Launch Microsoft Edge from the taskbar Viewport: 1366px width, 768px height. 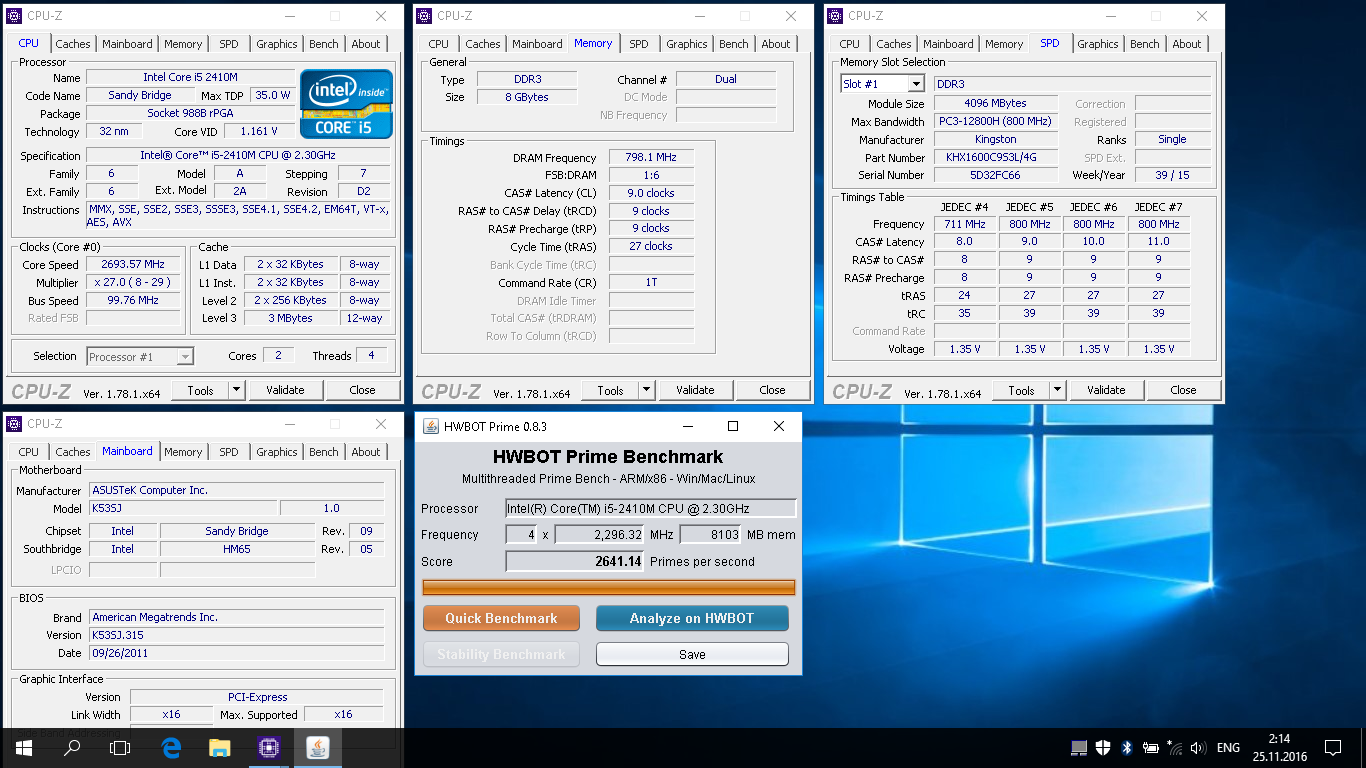171,748
